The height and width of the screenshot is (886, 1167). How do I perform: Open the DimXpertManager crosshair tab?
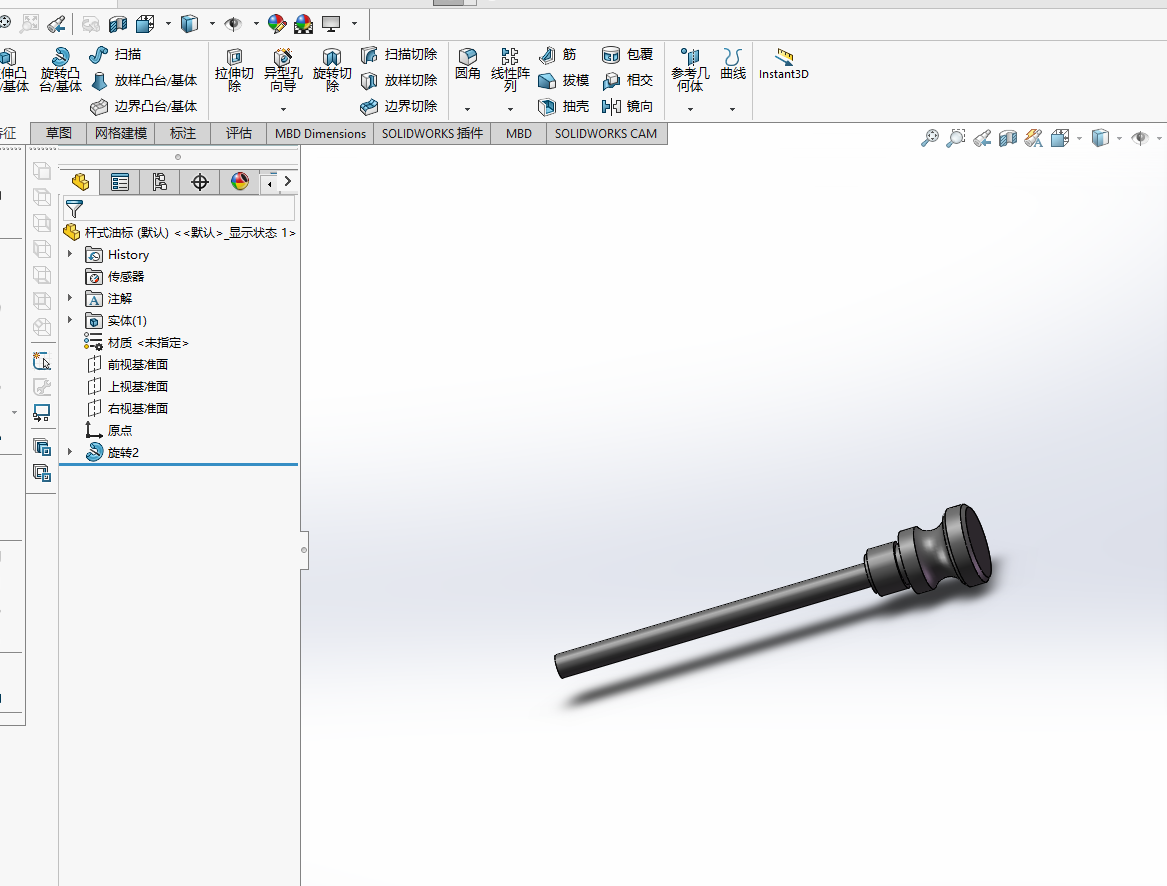[x=199, y=182]
